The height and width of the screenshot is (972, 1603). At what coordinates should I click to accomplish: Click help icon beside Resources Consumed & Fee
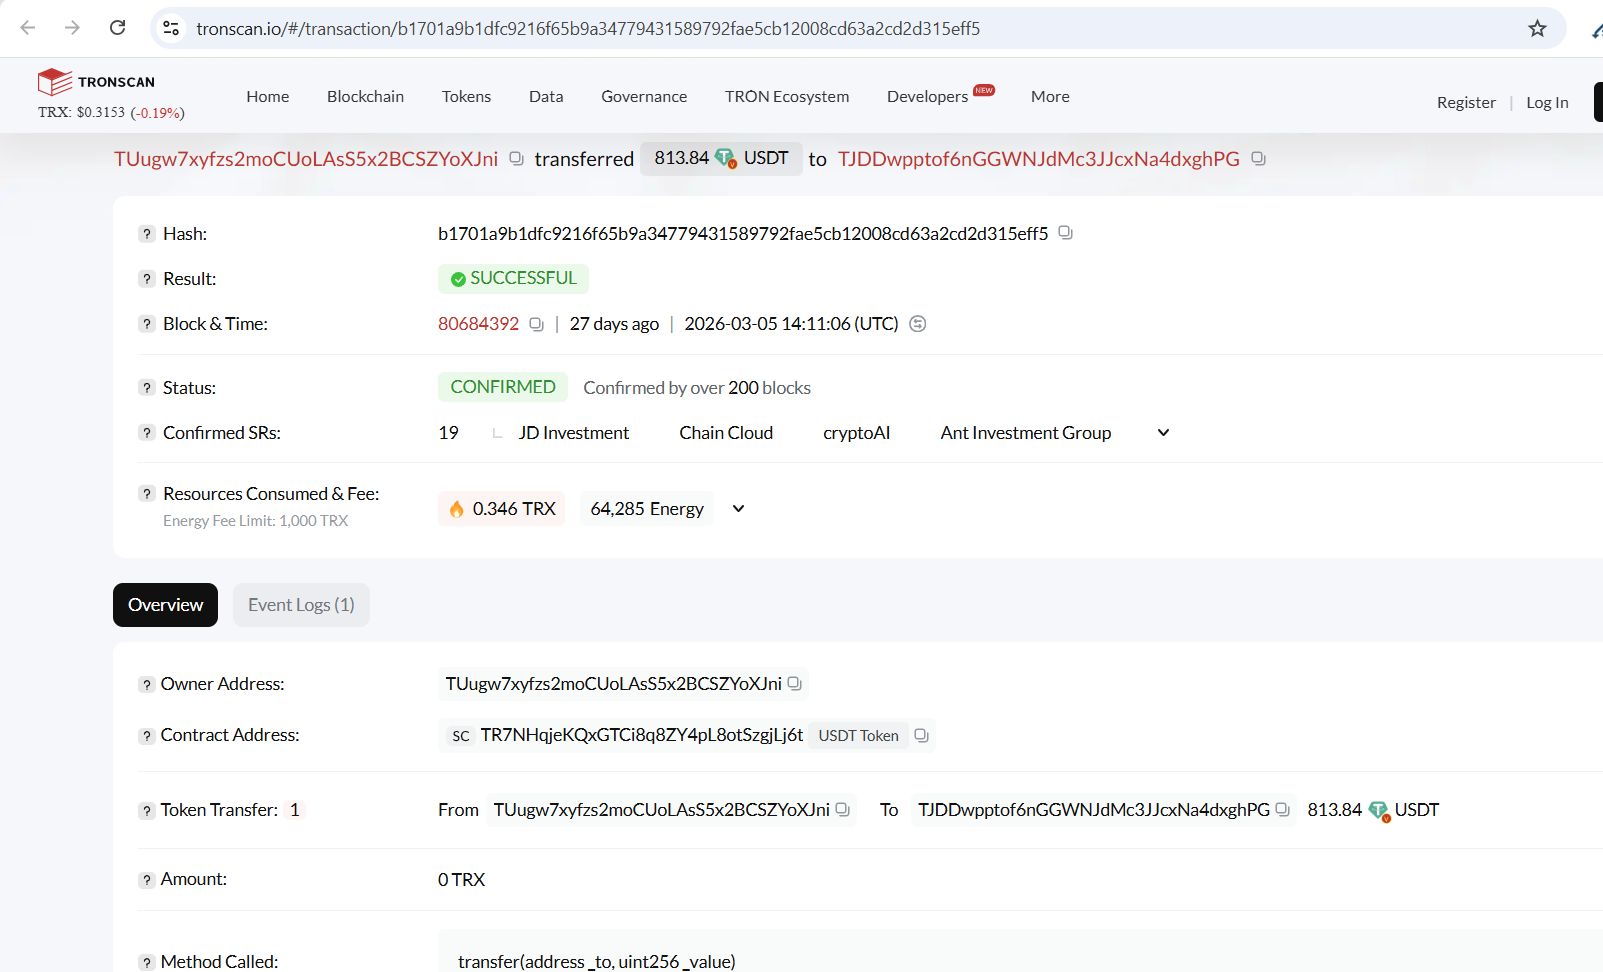click(x=146, y=494)
